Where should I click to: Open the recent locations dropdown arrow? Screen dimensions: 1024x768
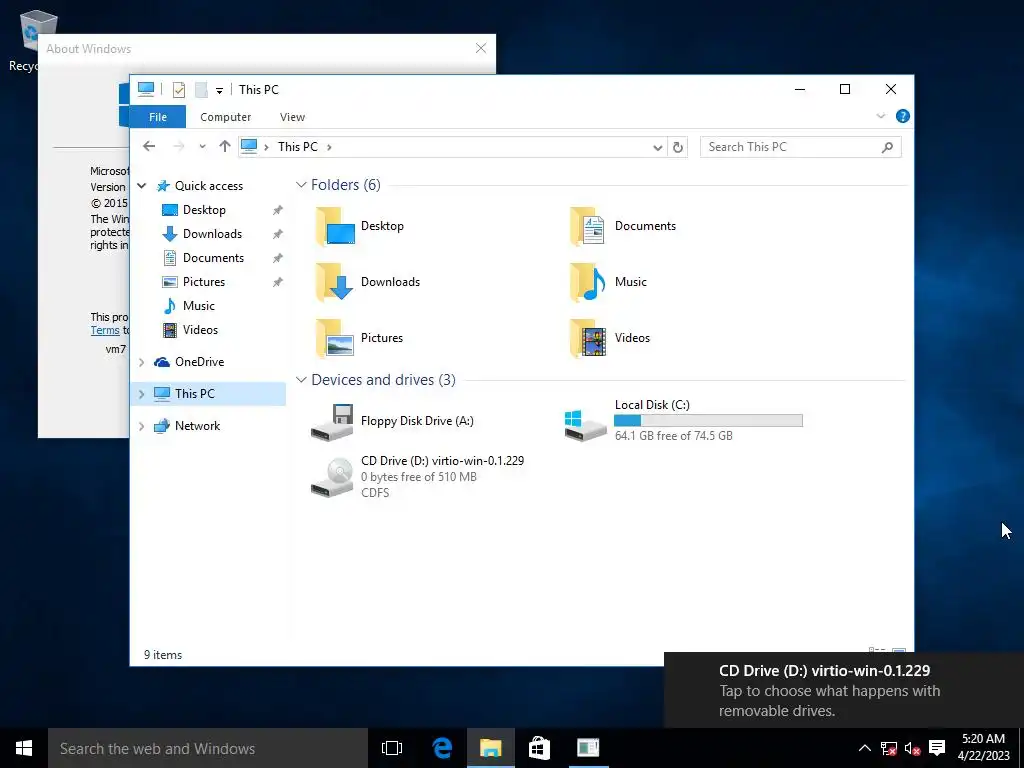(202, 147)
